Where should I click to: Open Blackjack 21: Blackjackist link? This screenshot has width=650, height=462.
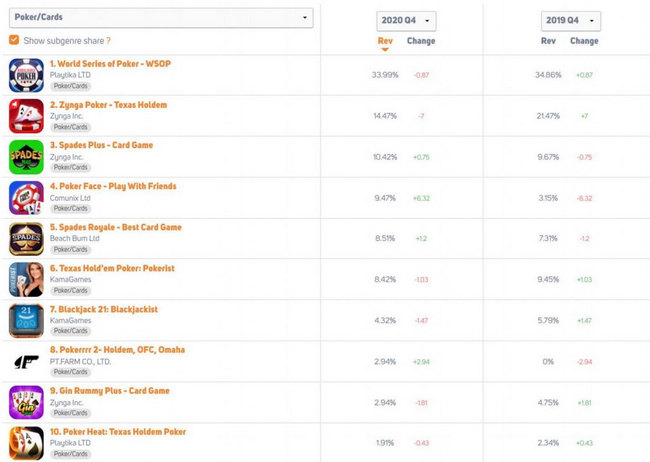tap(104, 309)
